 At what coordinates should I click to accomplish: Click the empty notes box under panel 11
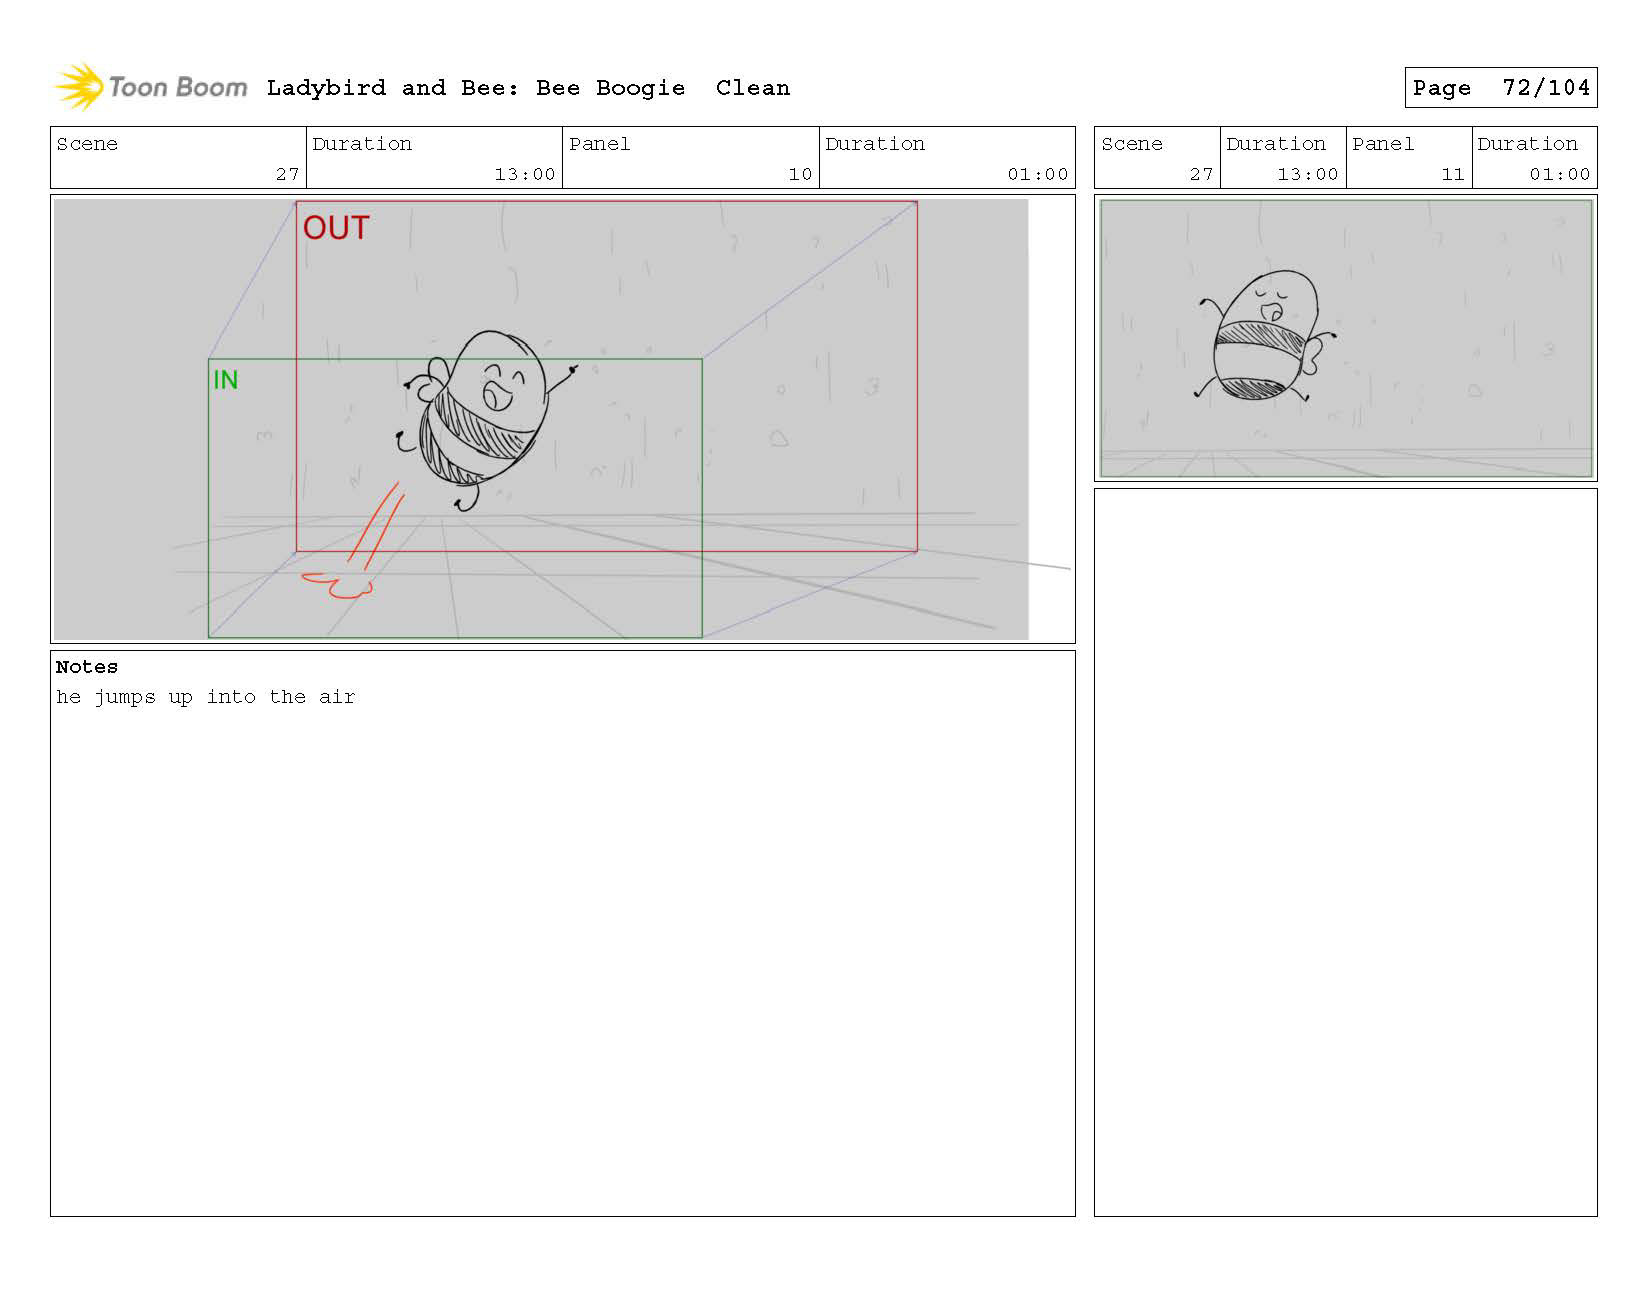[1345, 852]
